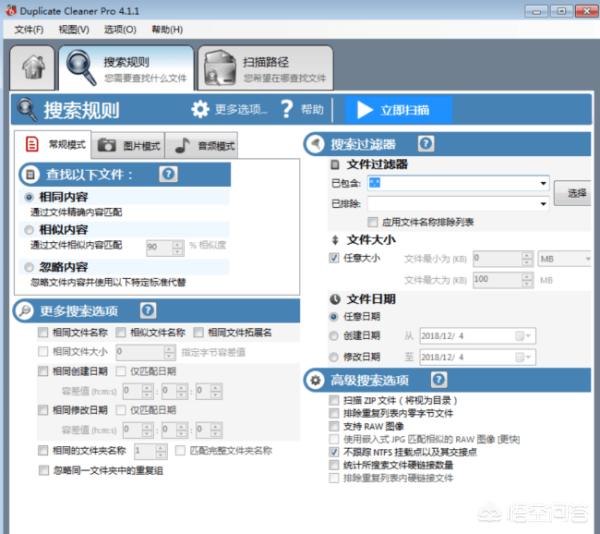Select 忽略内容 radio button
The image size is (600, 534).
29,267
